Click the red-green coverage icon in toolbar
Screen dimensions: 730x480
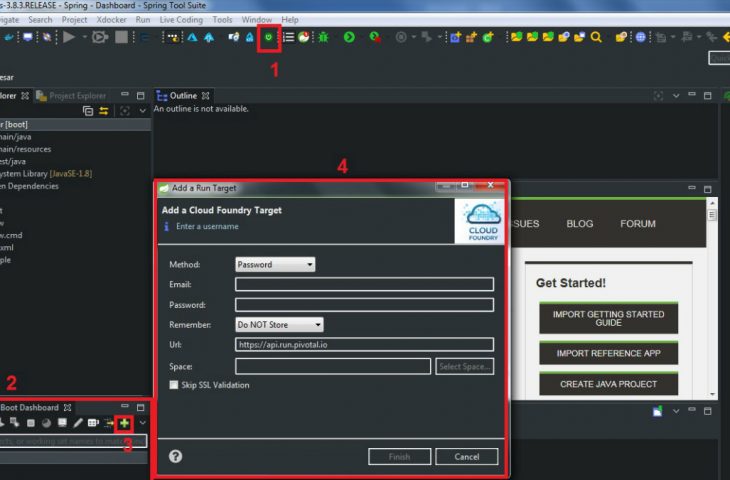click(x=304, y=37)
